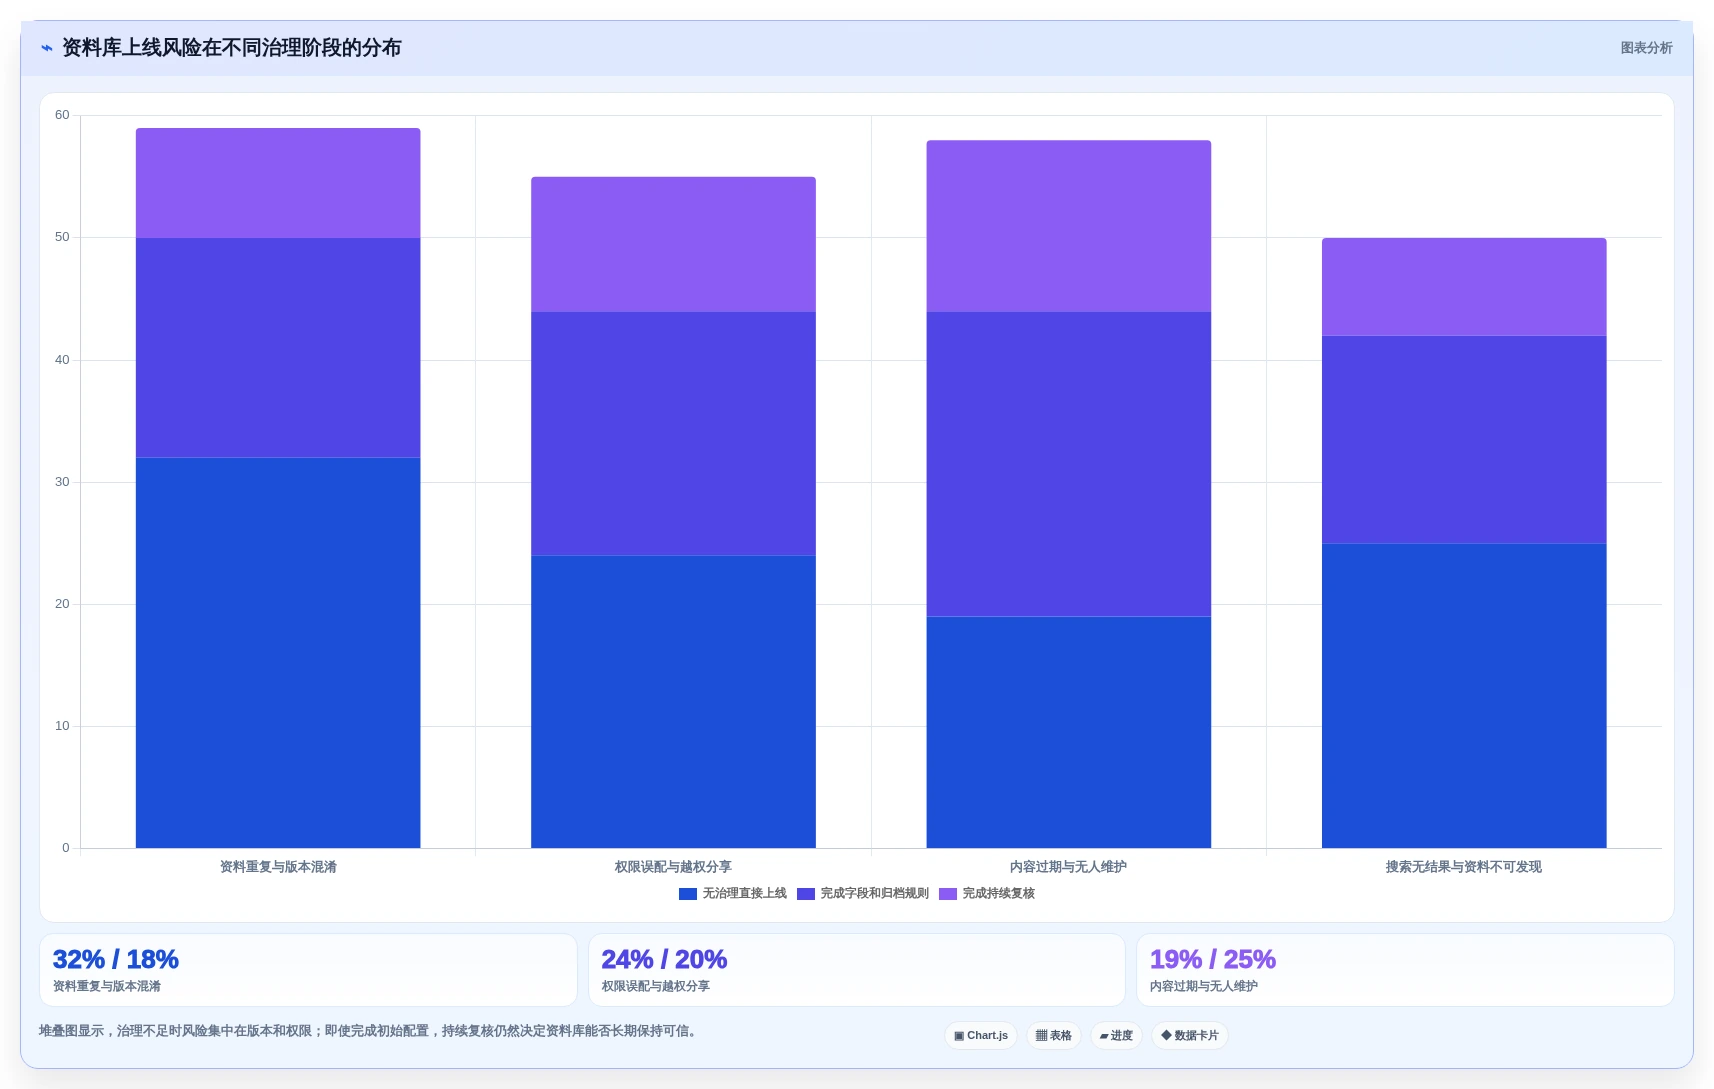Viewport: 1714px width, 1089px height.
Task: Open the 24% / 20% stat card
Action: click(857, 970)
